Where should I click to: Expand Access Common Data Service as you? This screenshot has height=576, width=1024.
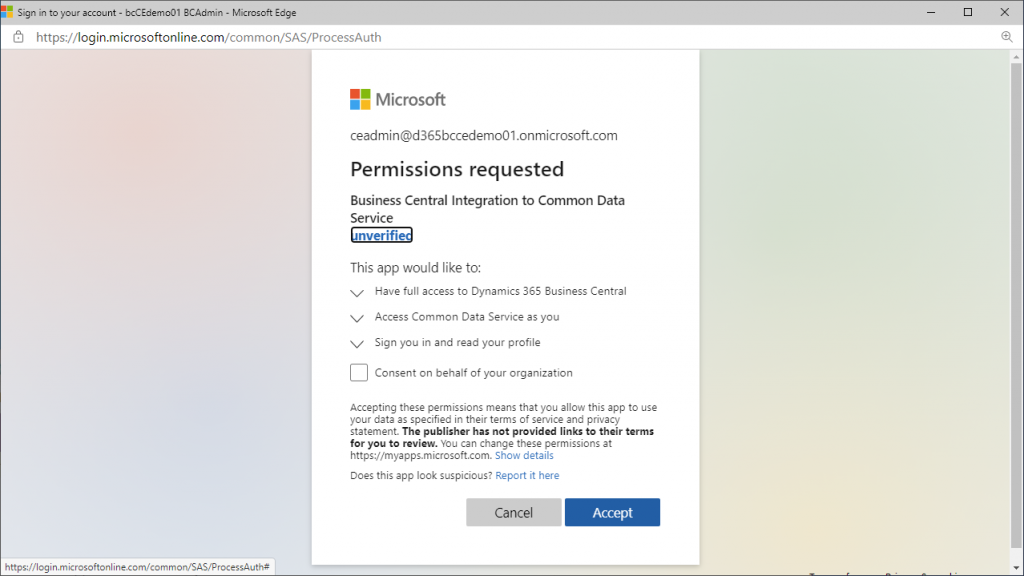[x=357, y=318]
